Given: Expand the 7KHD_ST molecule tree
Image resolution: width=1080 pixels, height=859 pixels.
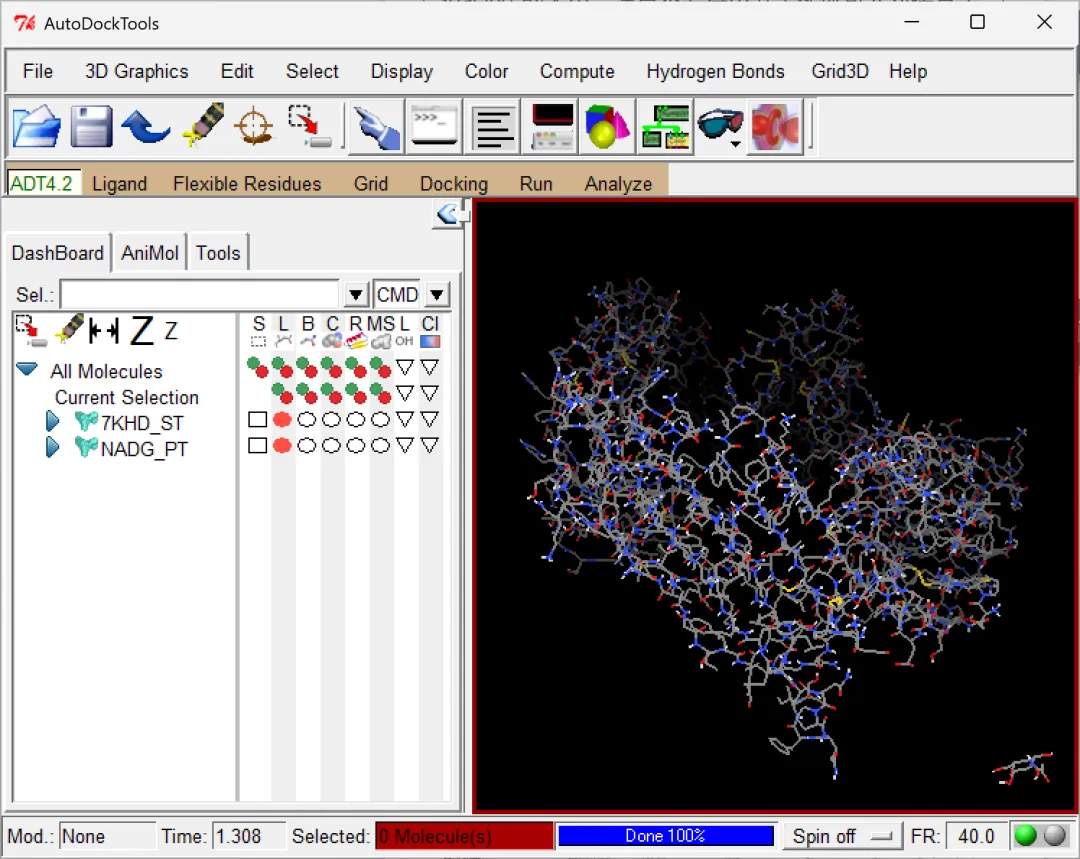Looking at the screenshot, I should coord(52,421).
